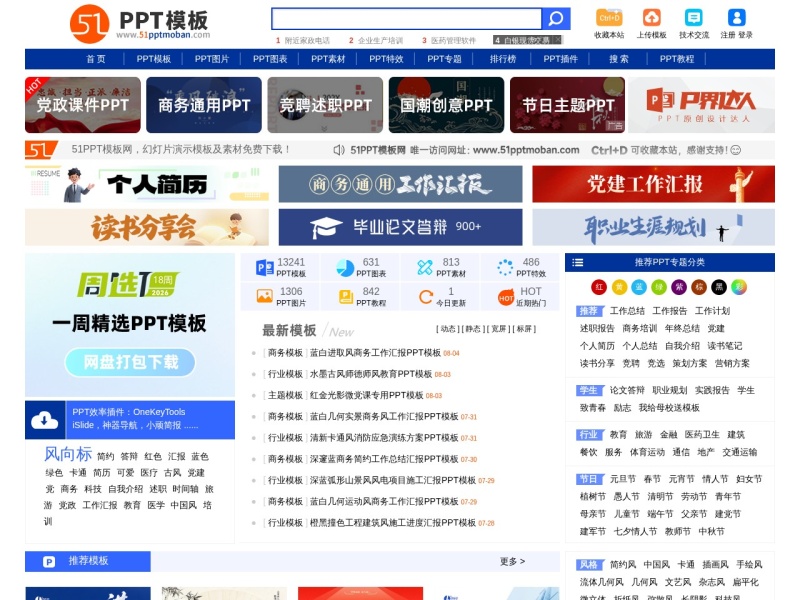Open the 排行榜 navigation item
The width and height of the screenshot is (800, 600).
click(x=503, y=59)
